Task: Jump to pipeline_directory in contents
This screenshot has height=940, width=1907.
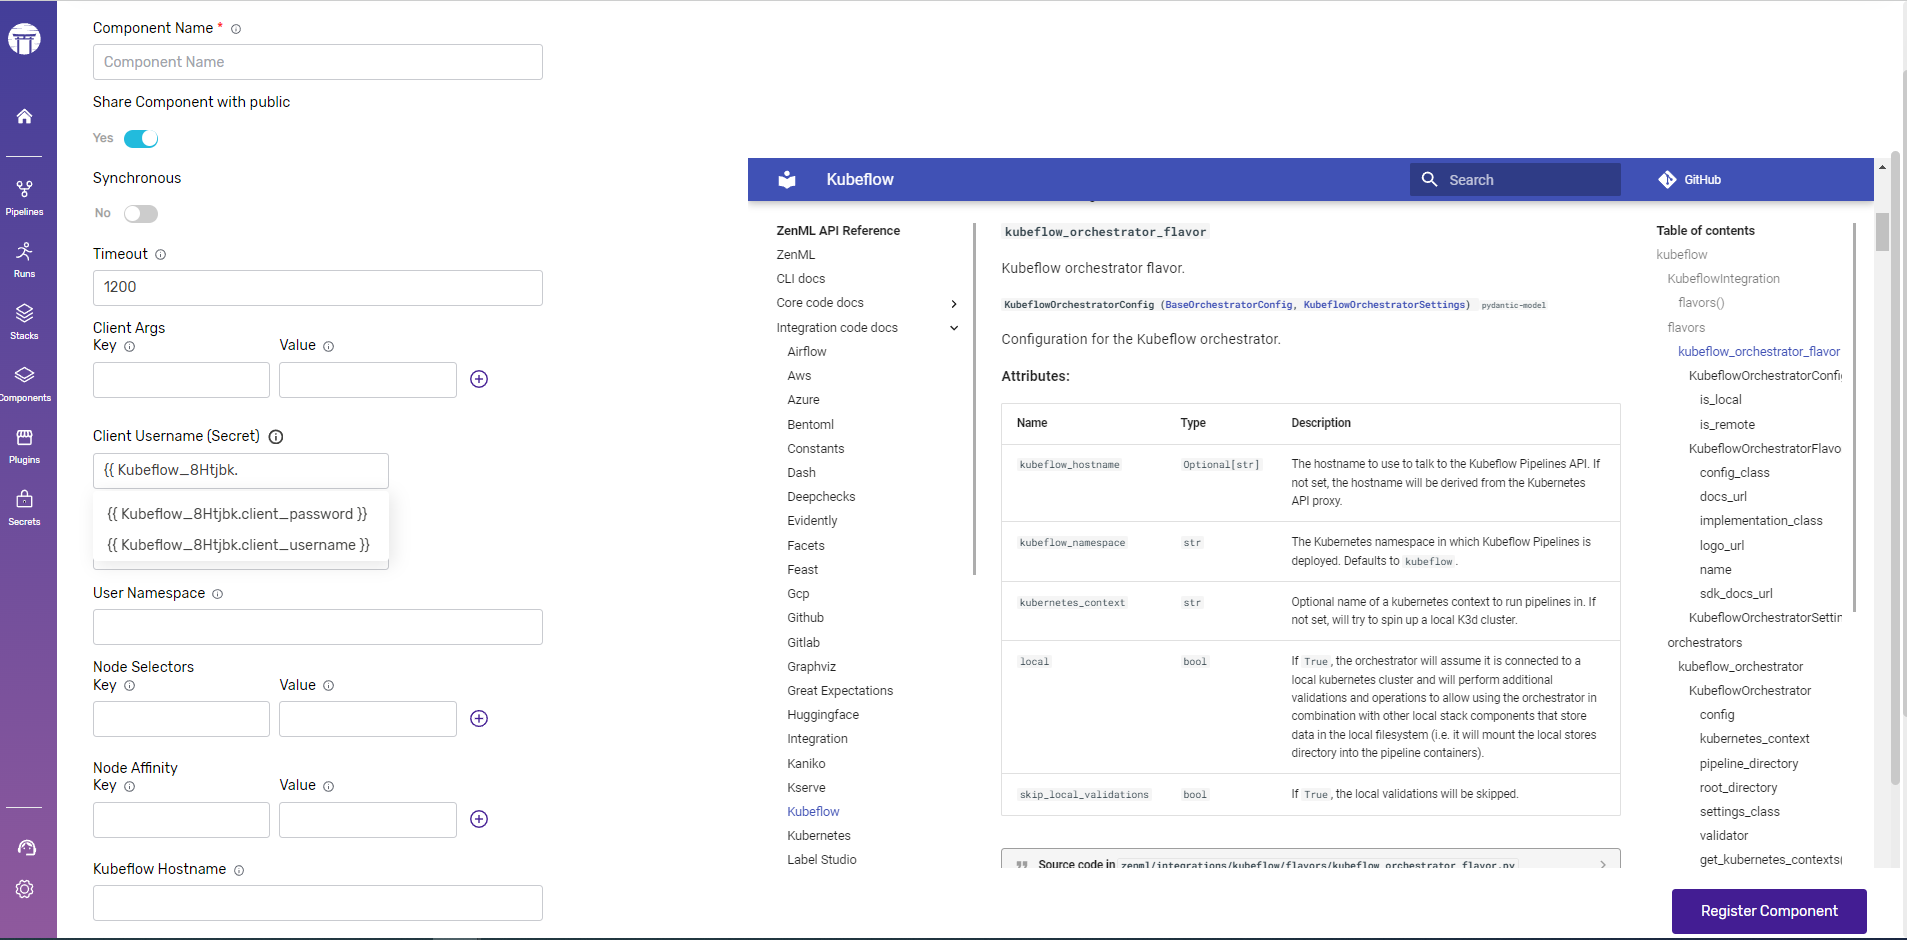Action: tap(1748, 764)
